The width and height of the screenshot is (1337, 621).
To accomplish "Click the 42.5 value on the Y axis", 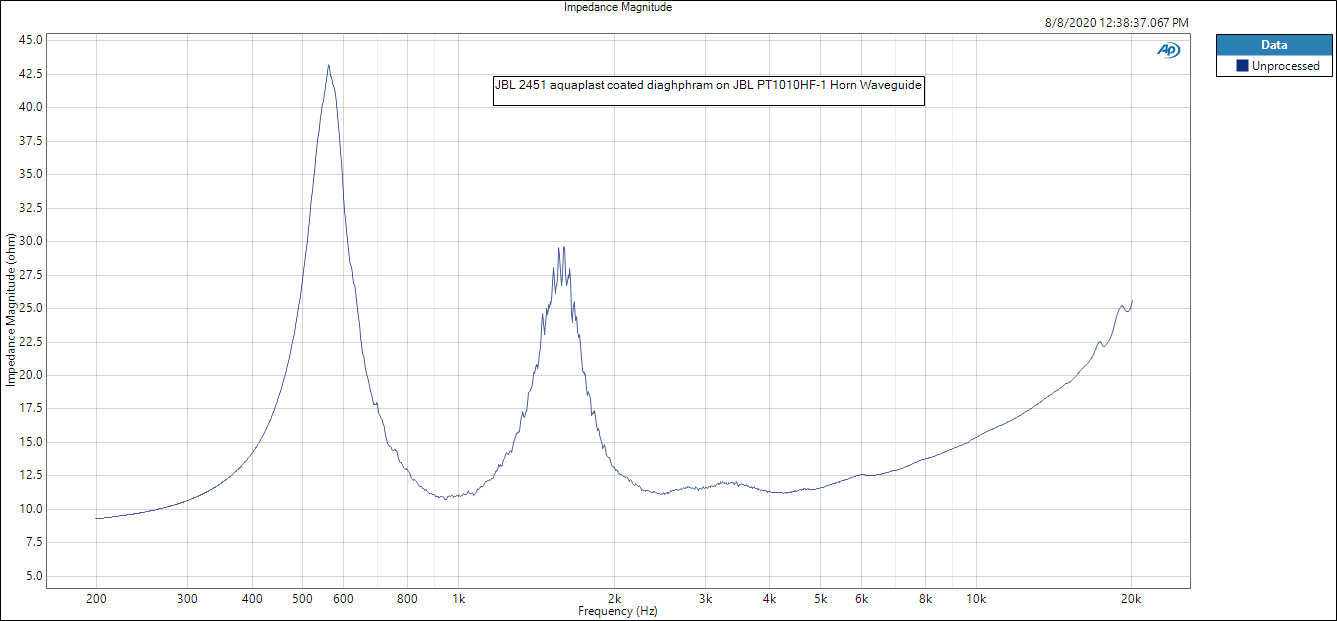I will point(31,74).
